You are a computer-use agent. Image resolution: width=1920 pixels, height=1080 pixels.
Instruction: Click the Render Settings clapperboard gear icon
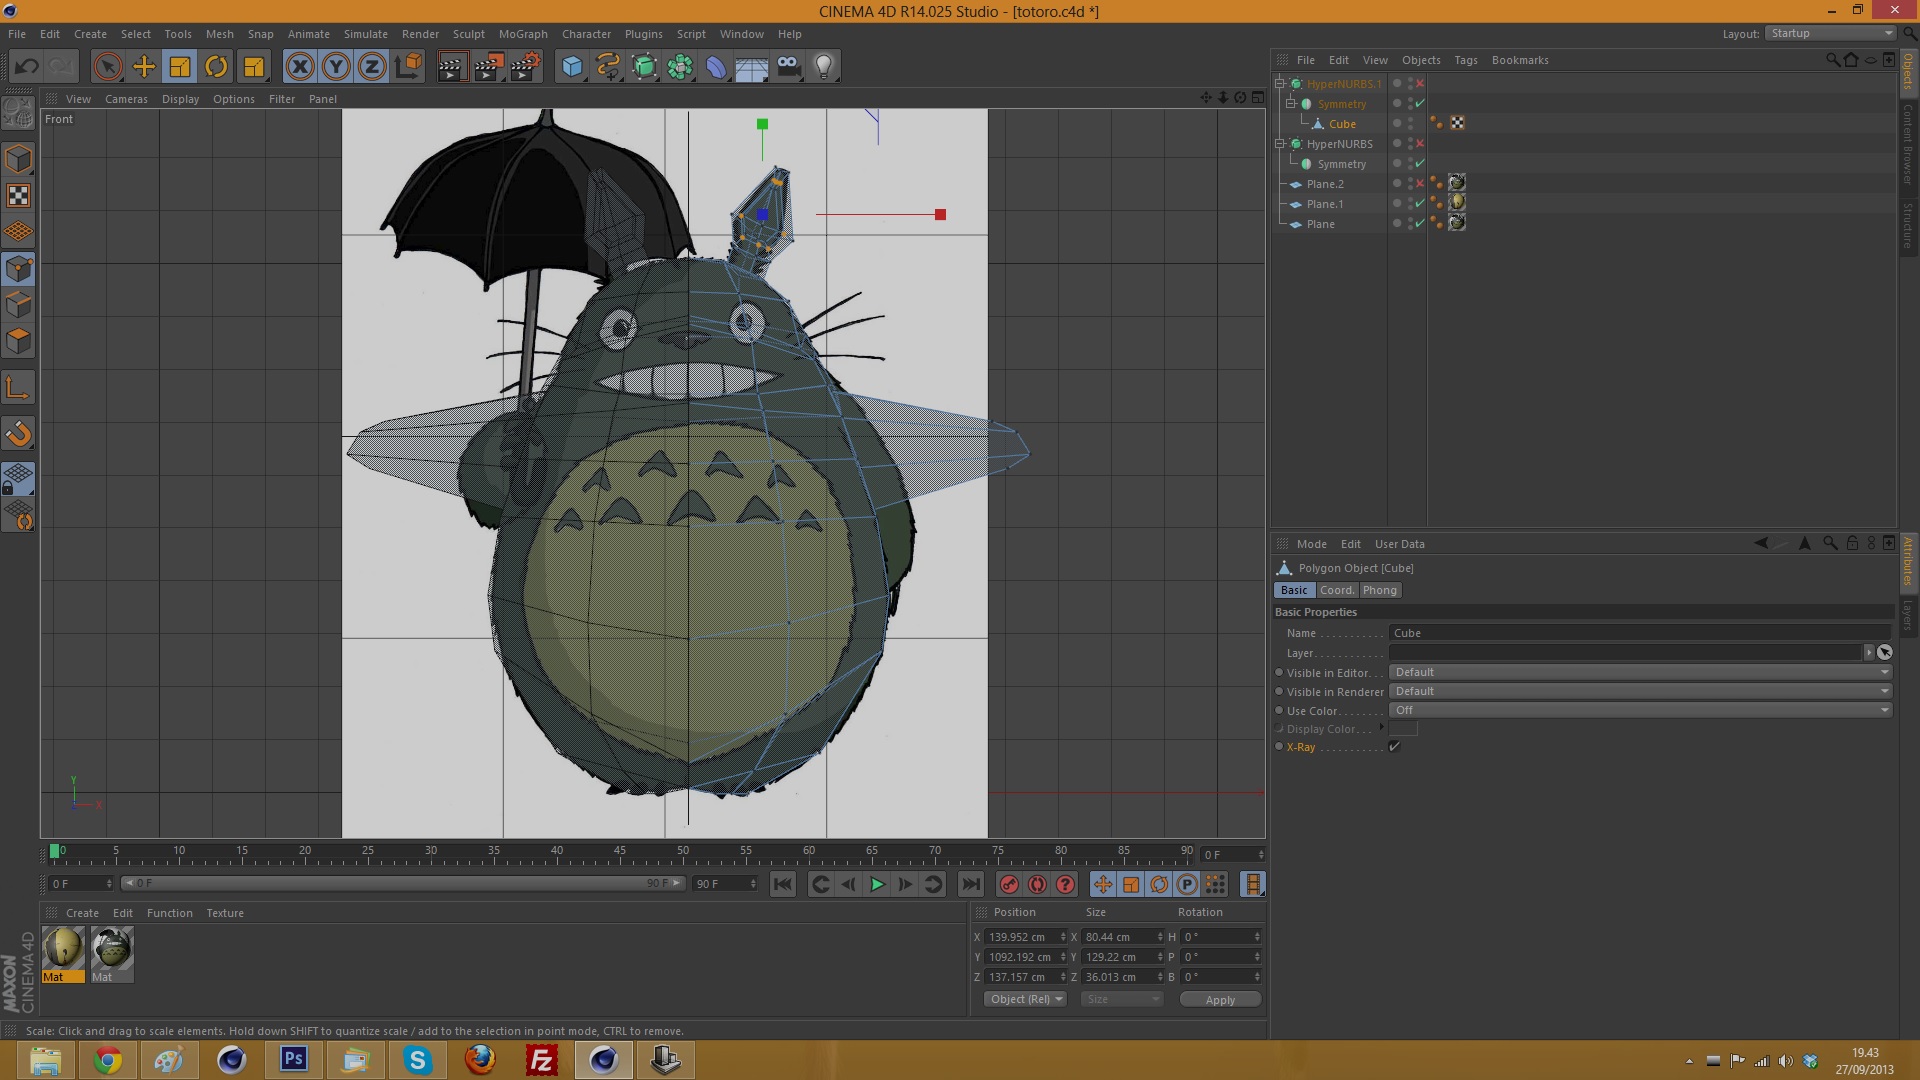click(x=525, y=67)
